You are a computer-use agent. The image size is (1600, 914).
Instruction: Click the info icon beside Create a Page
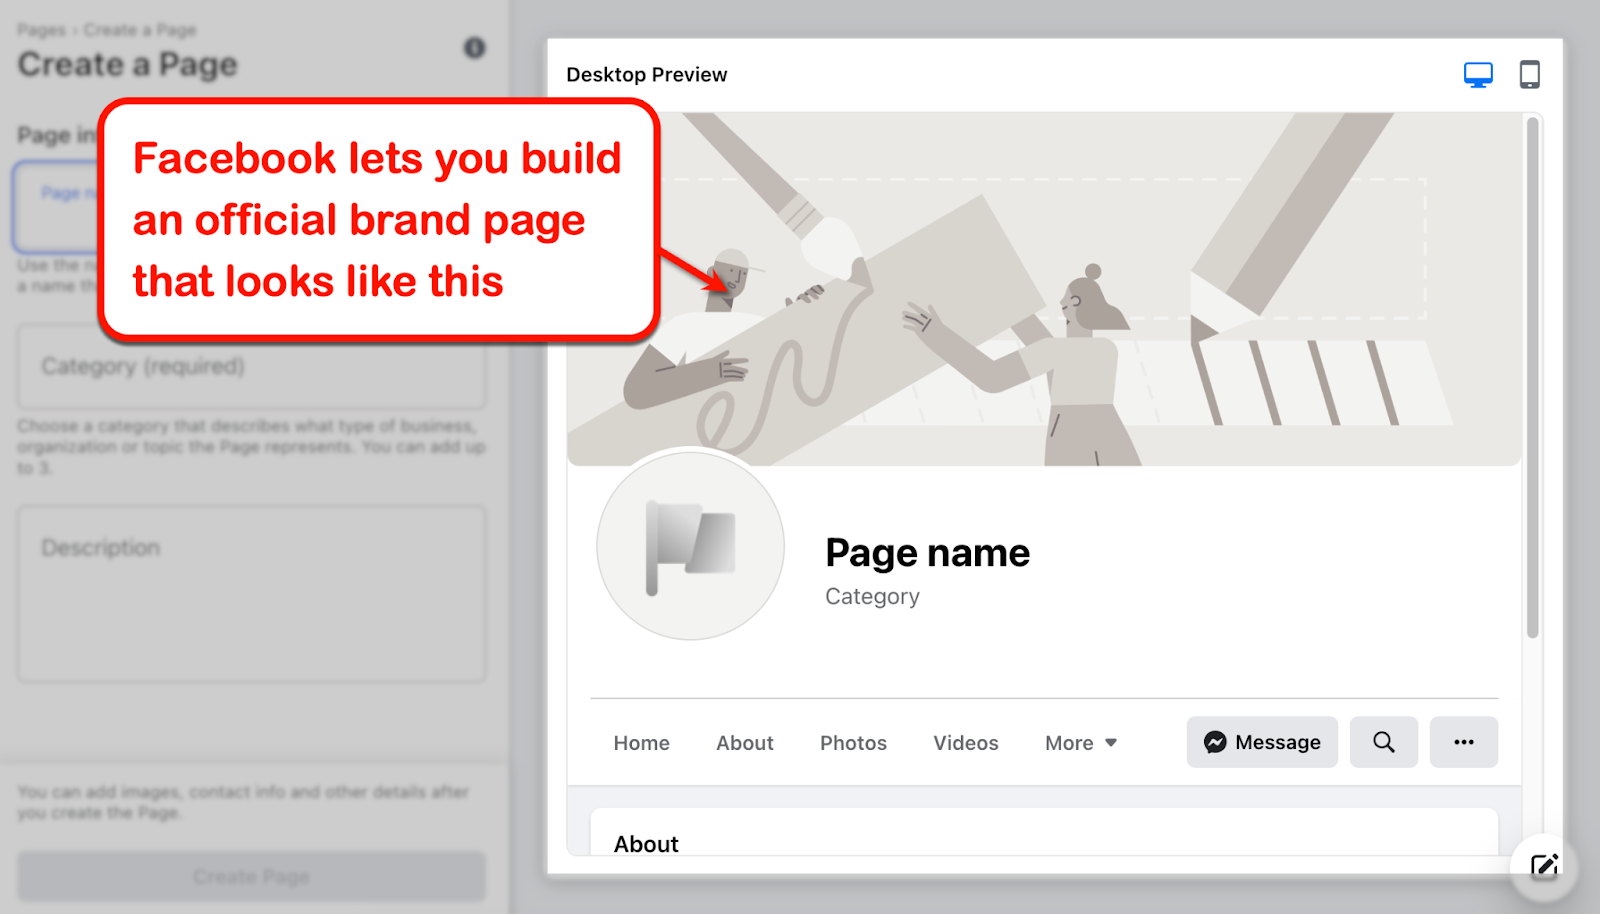point(474,47)
